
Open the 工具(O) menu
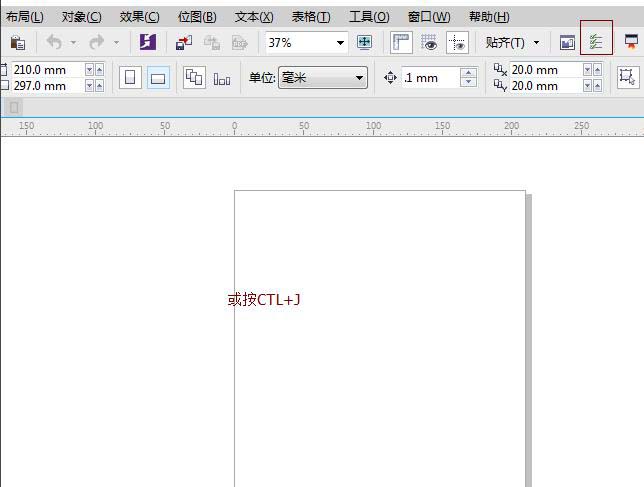point(369,17)
